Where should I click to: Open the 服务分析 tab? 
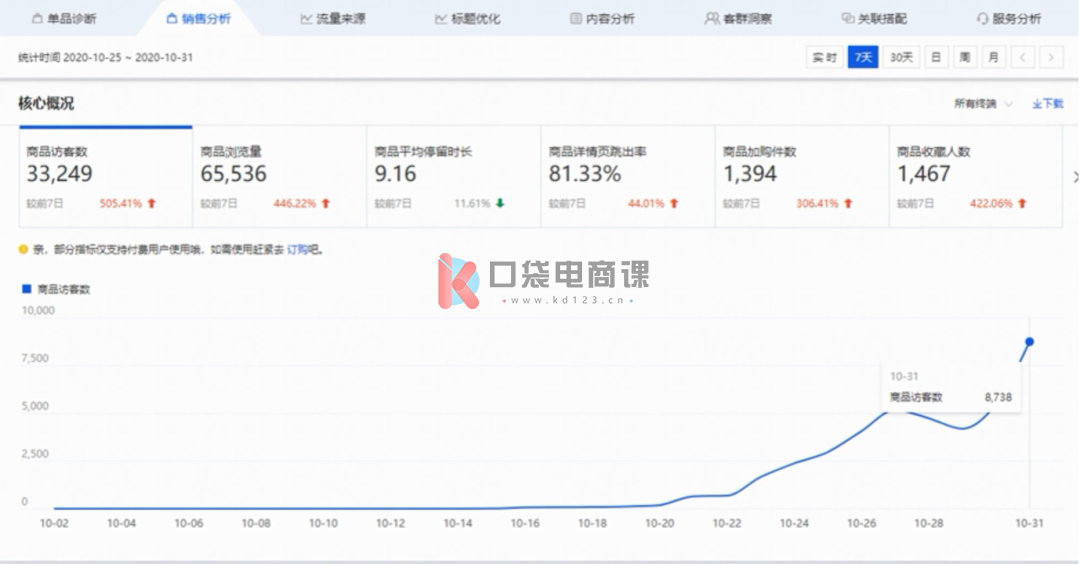(1009, 19)
